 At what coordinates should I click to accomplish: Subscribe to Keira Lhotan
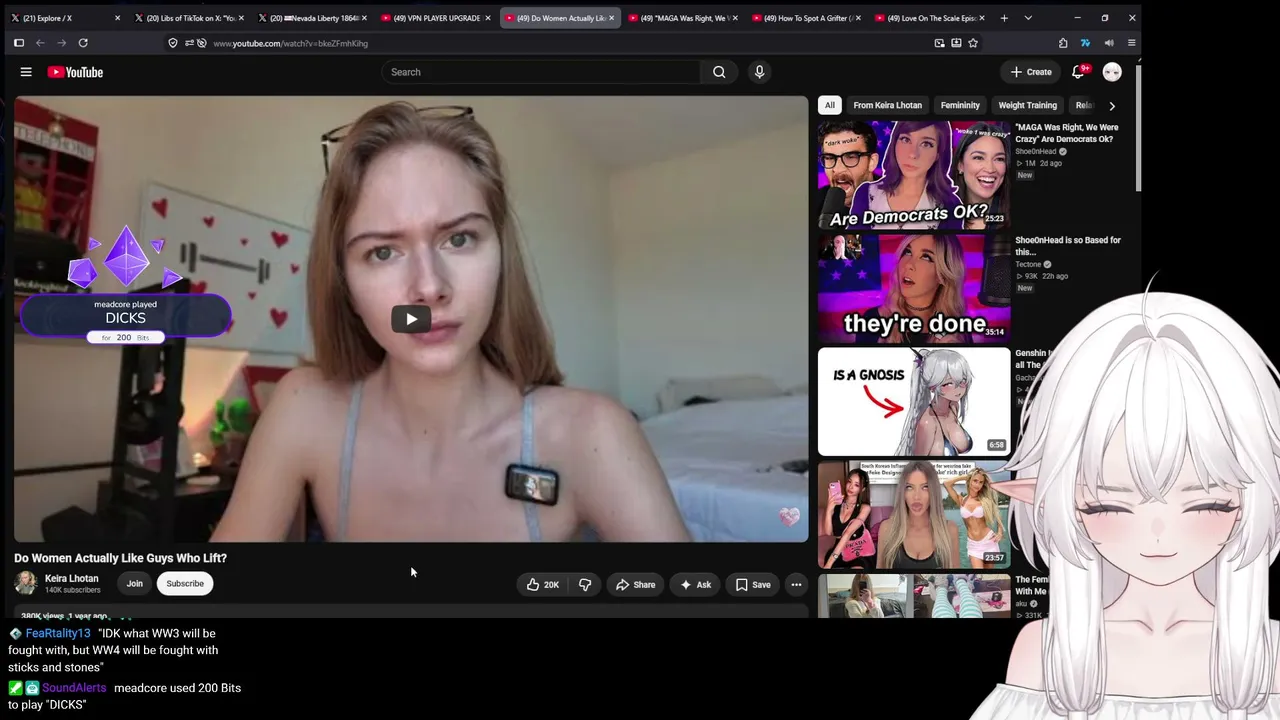185,584
